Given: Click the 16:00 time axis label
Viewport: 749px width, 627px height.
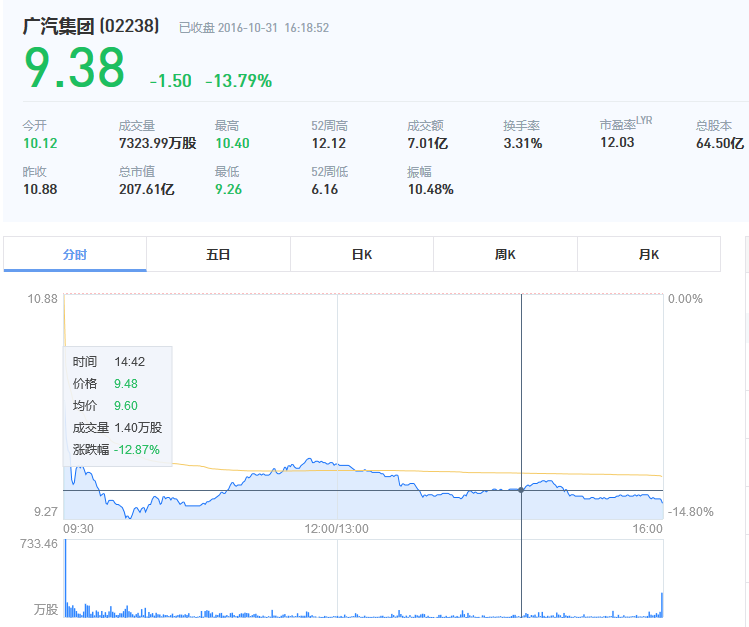Looking at the screenshot, I should (x=647, y=529).
